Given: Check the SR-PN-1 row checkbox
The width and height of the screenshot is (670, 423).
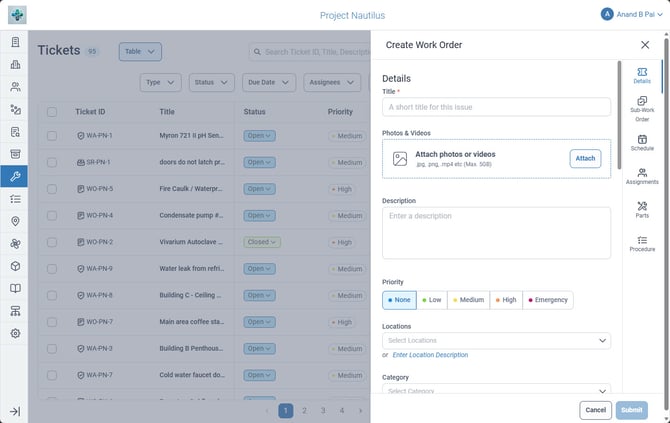Looking at the screenshot, I should tap(52, 162).
